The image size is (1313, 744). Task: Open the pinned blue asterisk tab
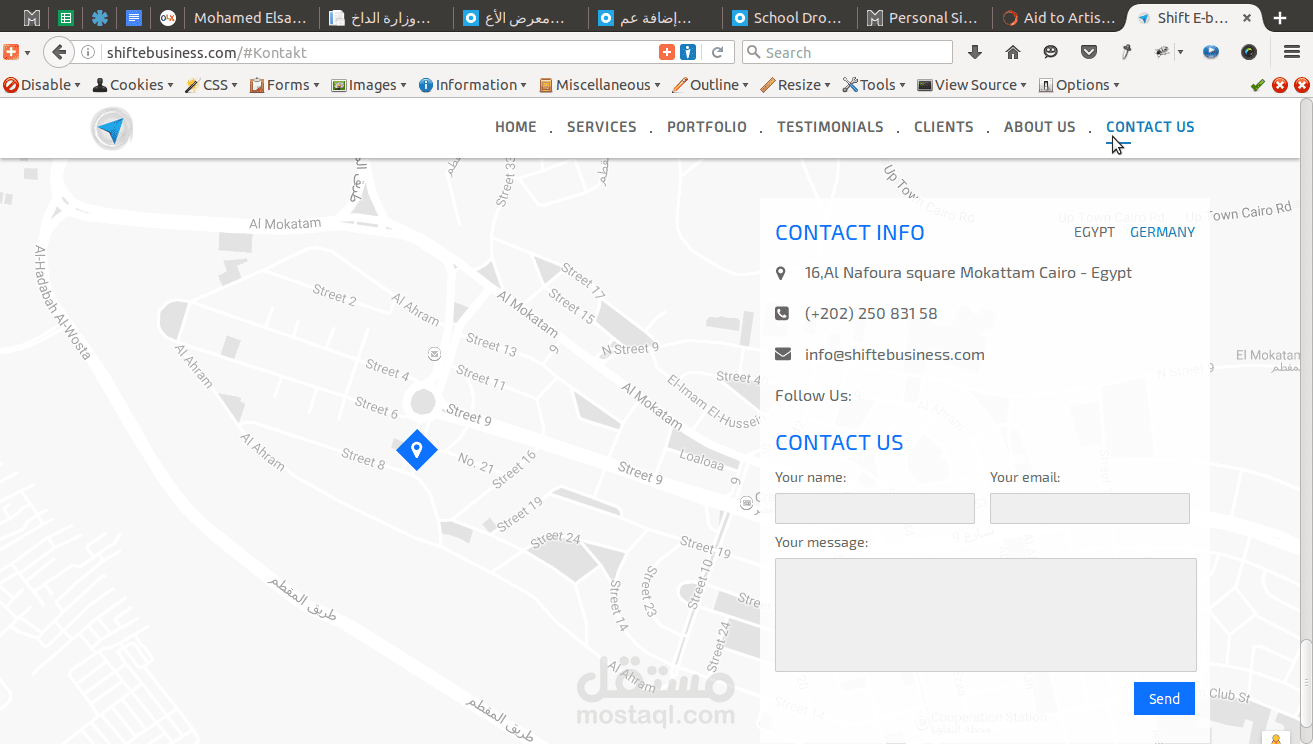(100, 17)
